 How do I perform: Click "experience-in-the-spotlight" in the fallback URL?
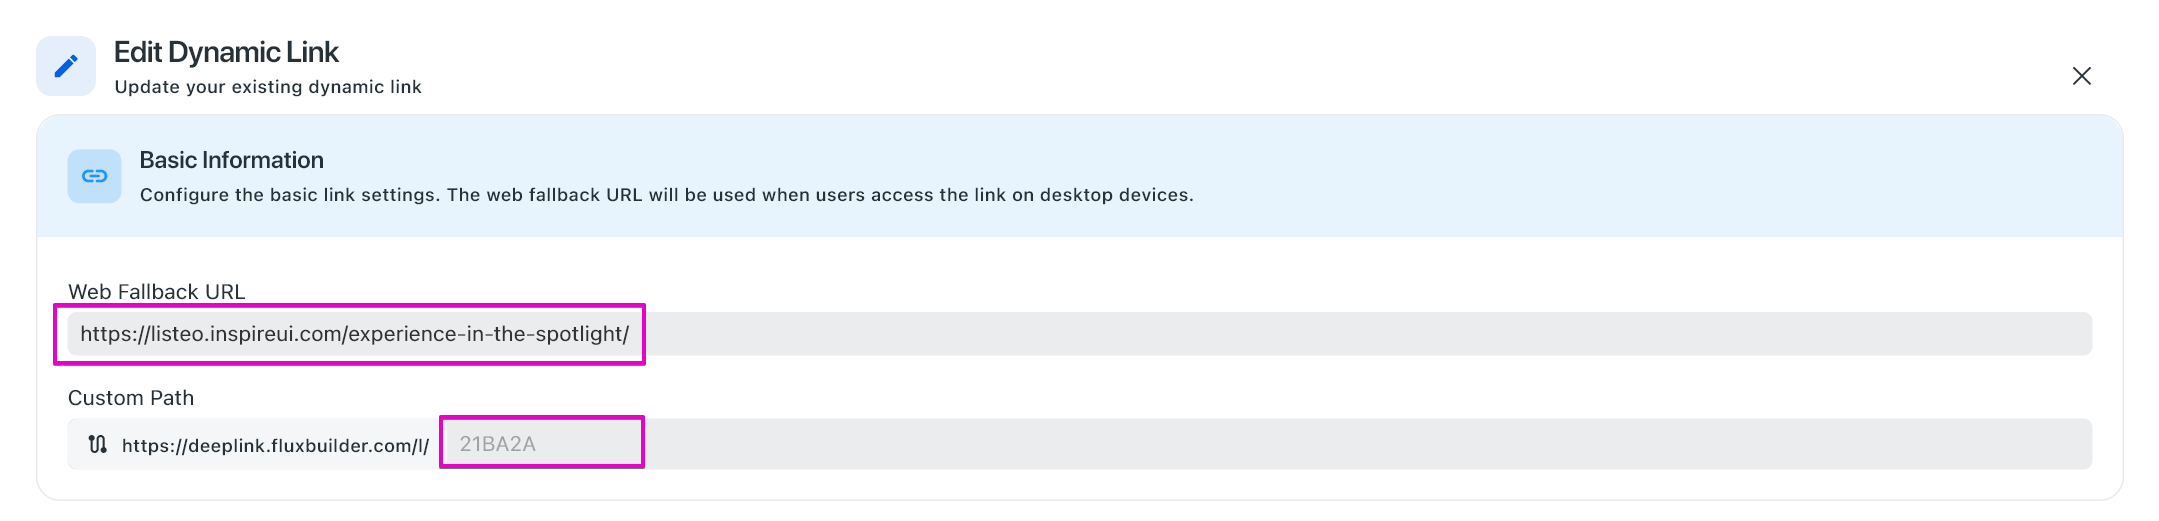pos(487,334)
